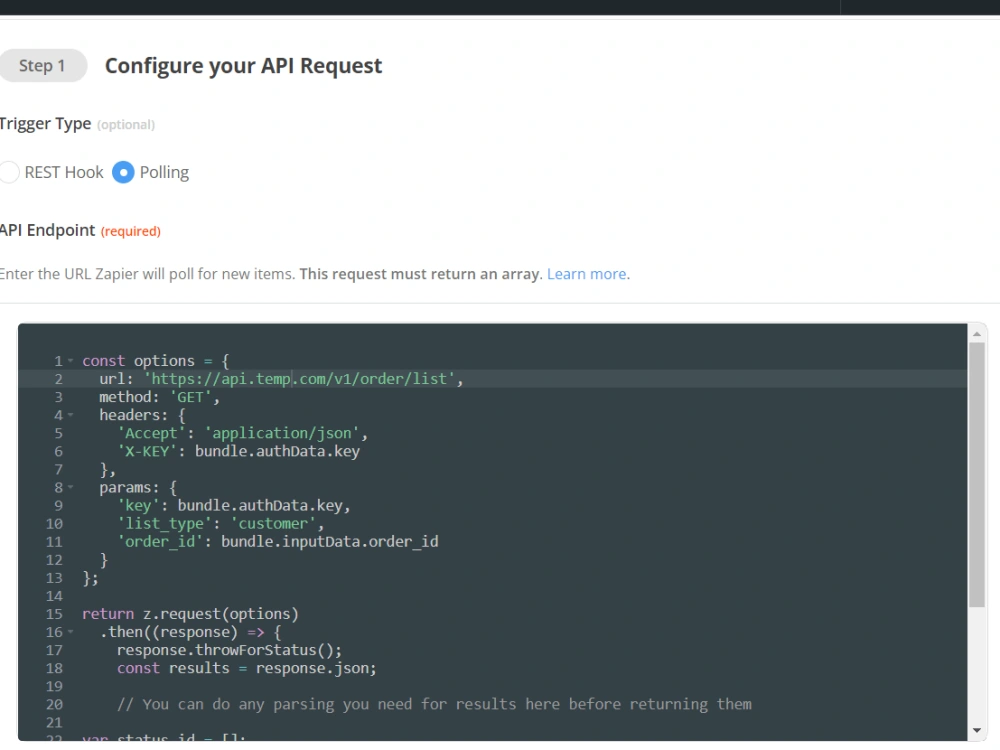Screen dimensions: 1000x750
Task: Collapse the params block fold on line 8
Action: (71, 487)
